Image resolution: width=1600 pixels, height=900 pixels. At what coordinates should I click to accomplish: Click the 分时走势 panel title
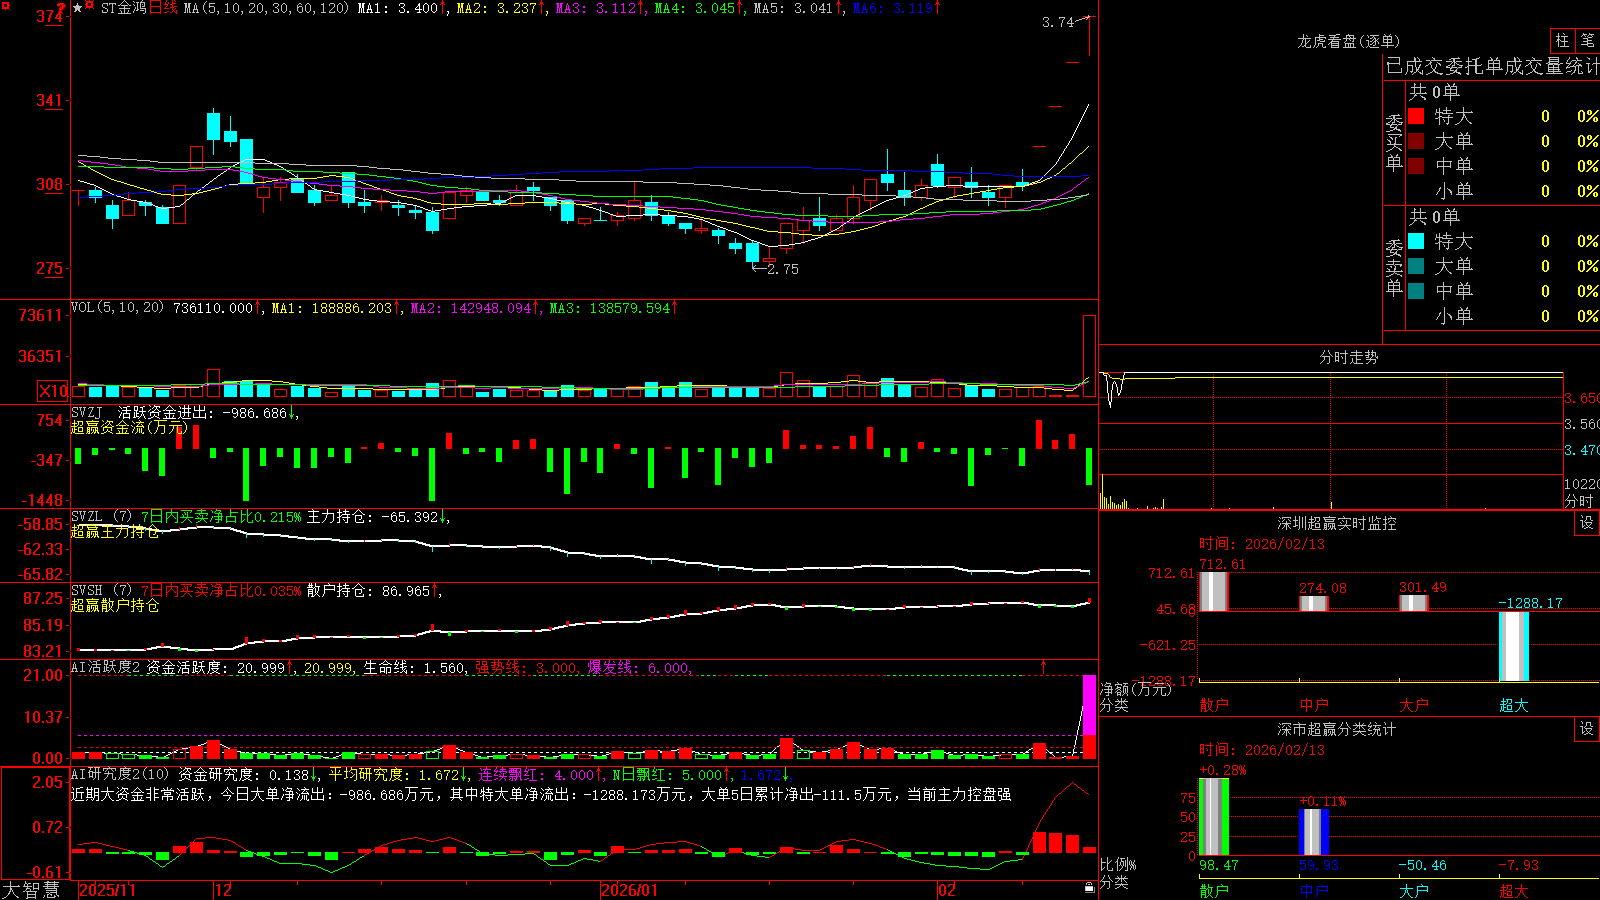1349,357
